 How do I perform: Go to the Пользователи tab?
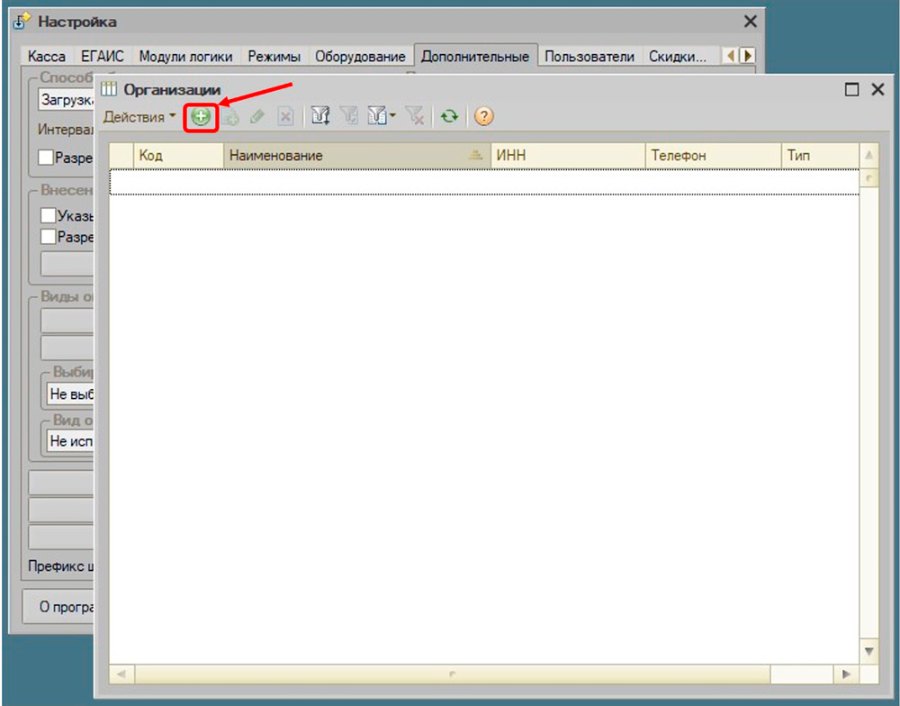click(589, 56)
